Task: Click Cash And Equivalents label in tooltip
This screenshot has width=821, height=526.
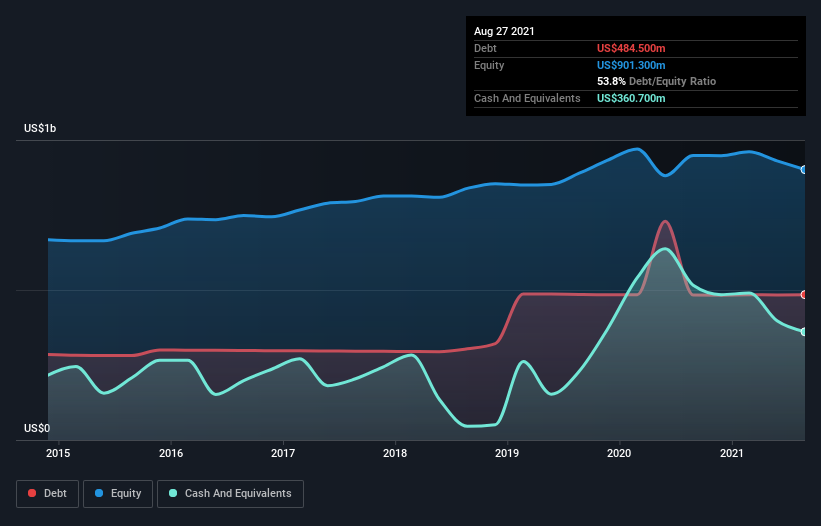Action: (527, 98)
